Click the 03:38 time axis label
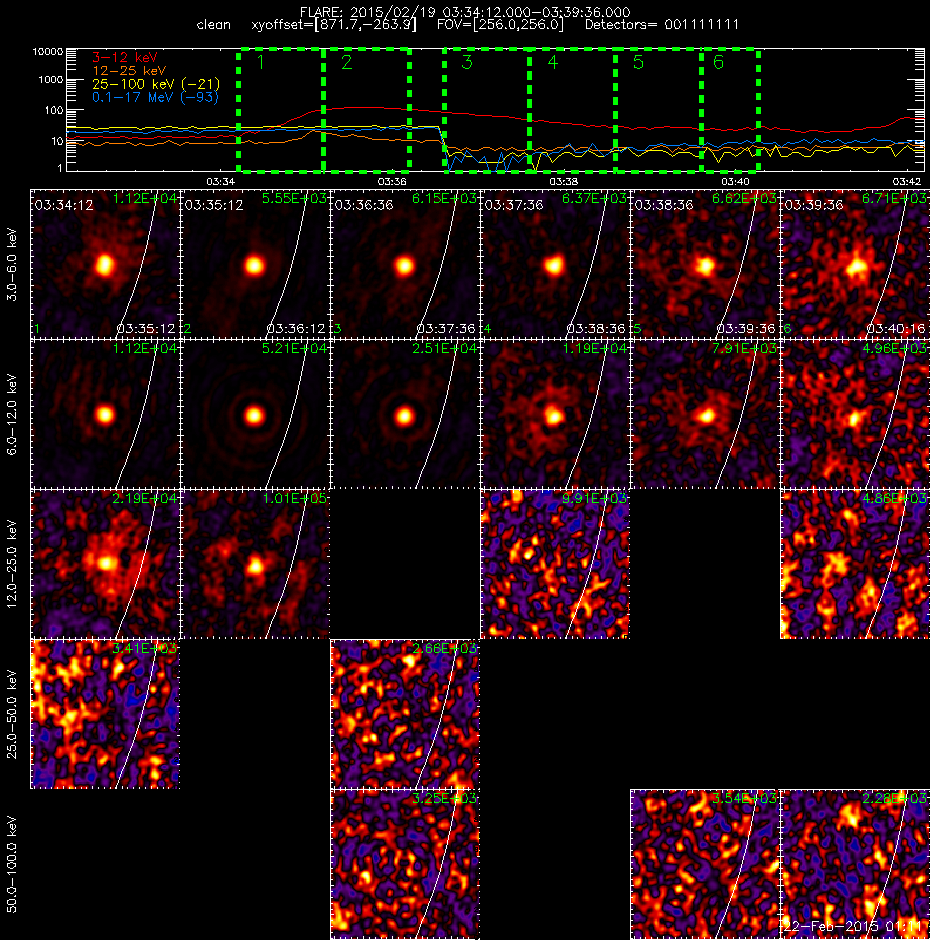This screenshot has height=940, width=930. tap(564, 181)
